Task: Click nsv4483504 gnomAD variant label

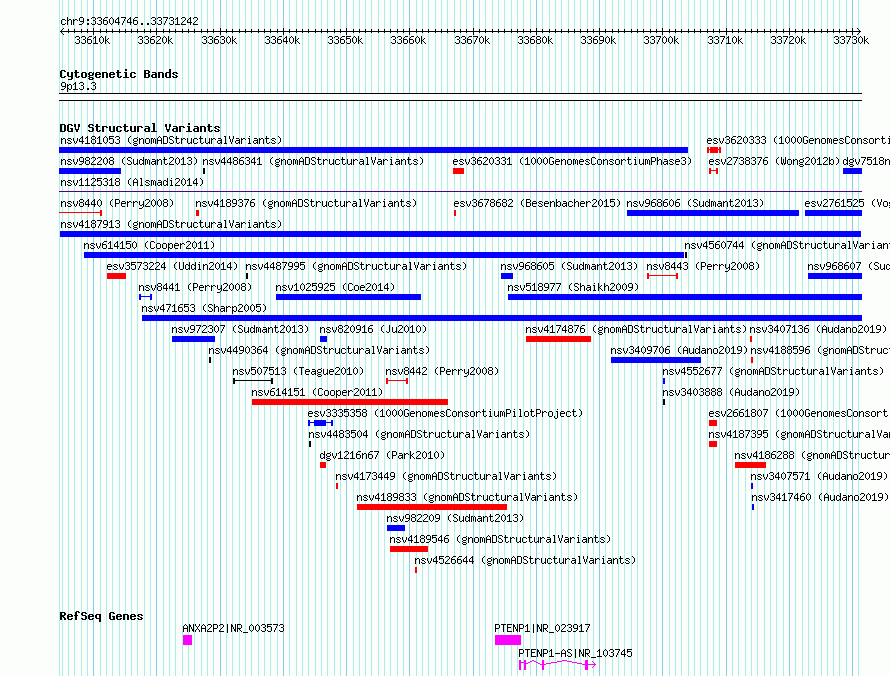Action: [x=419, y=434]
